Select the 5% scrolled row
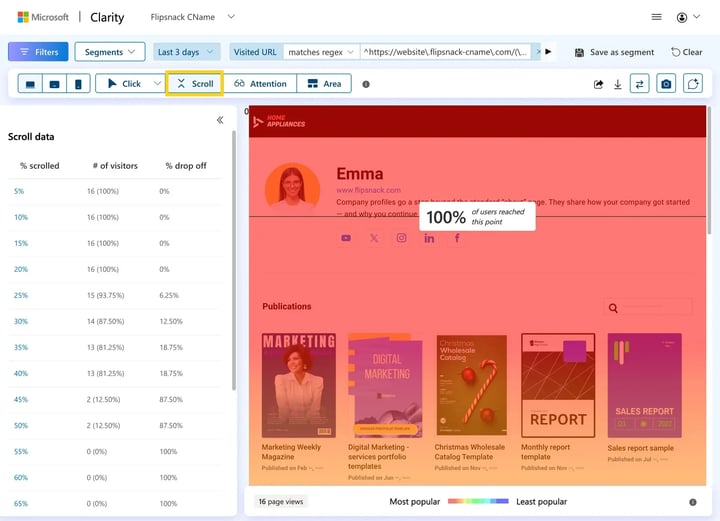Viewport: 720px width, 521px height. click(114, 191)
